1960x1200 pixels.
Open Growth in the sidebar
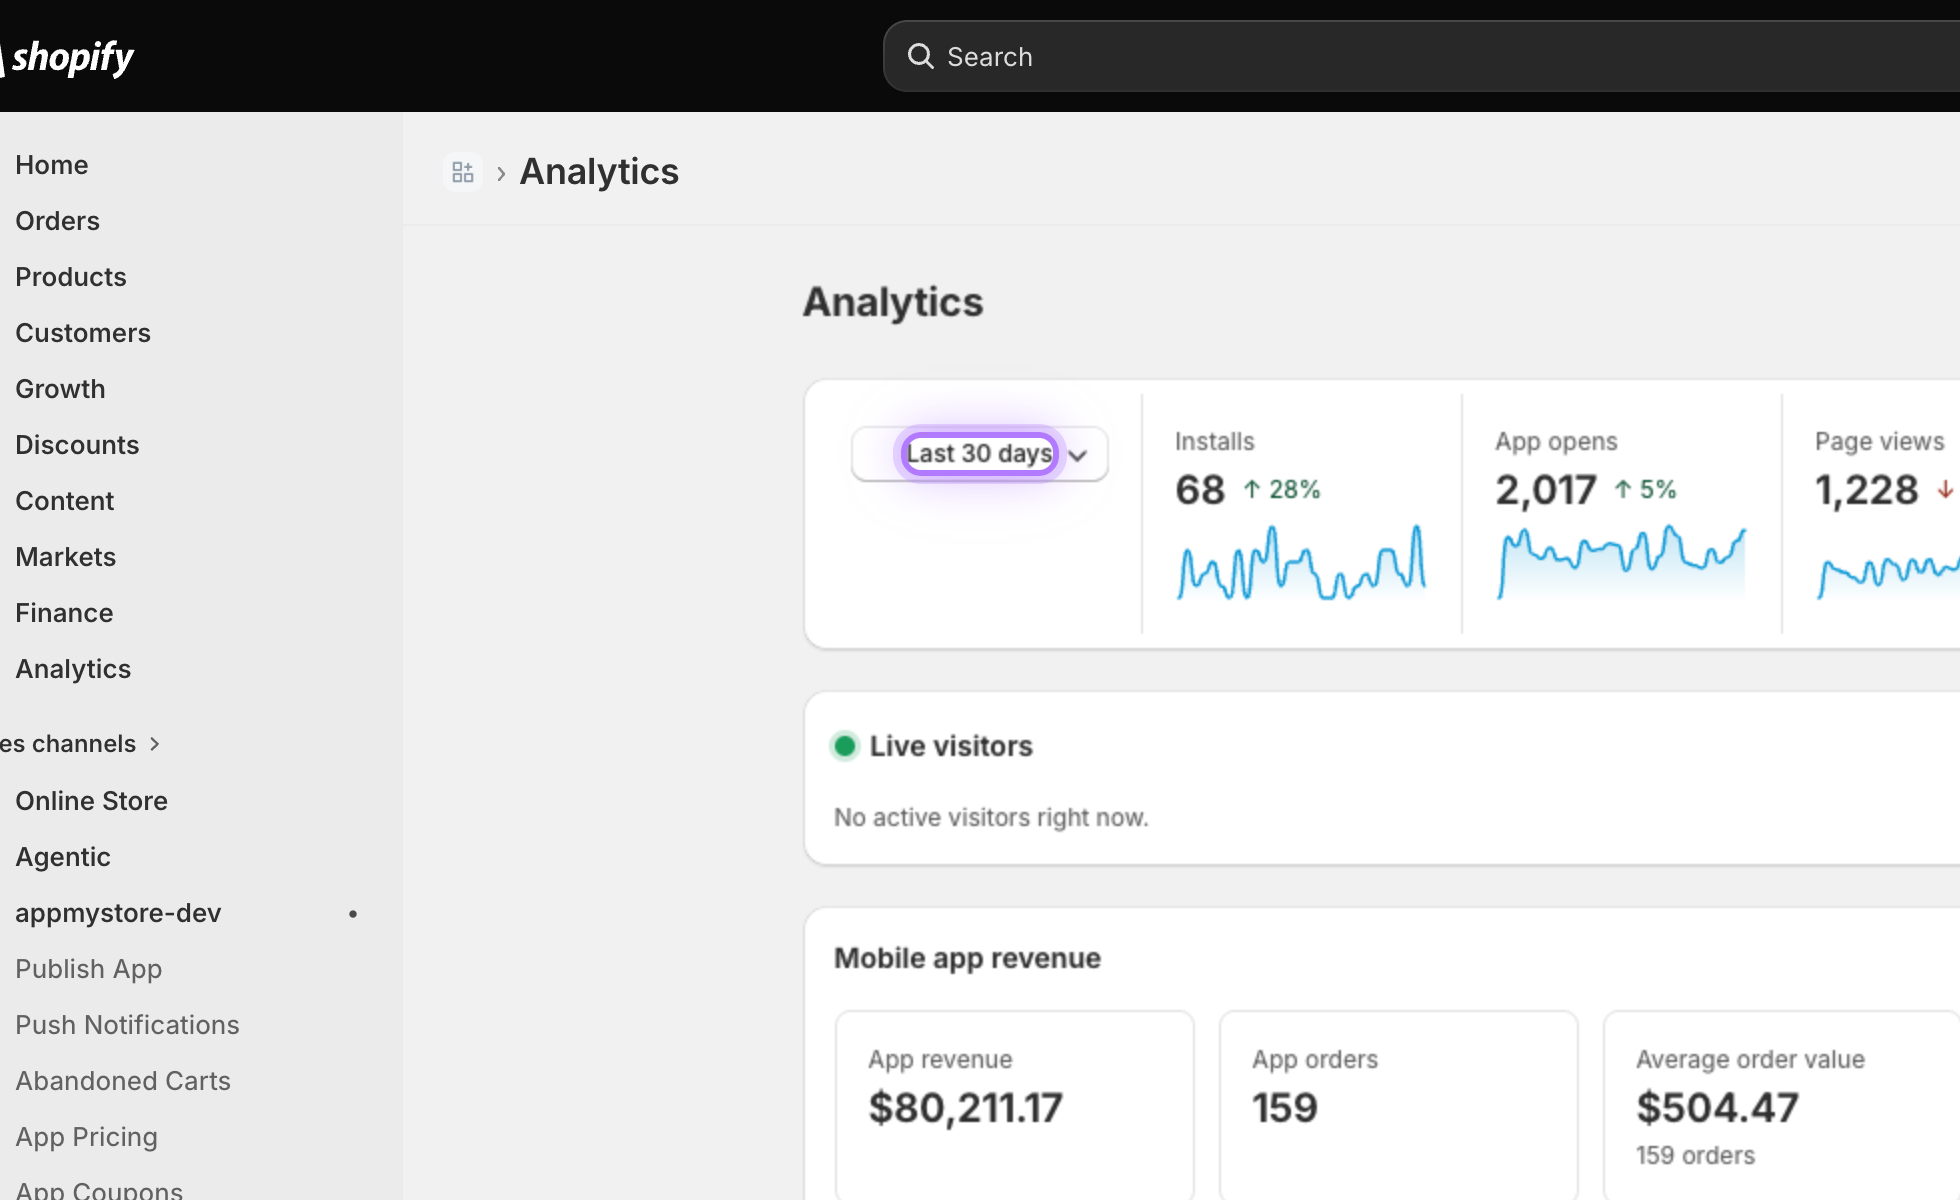click(x=60, y=389)
